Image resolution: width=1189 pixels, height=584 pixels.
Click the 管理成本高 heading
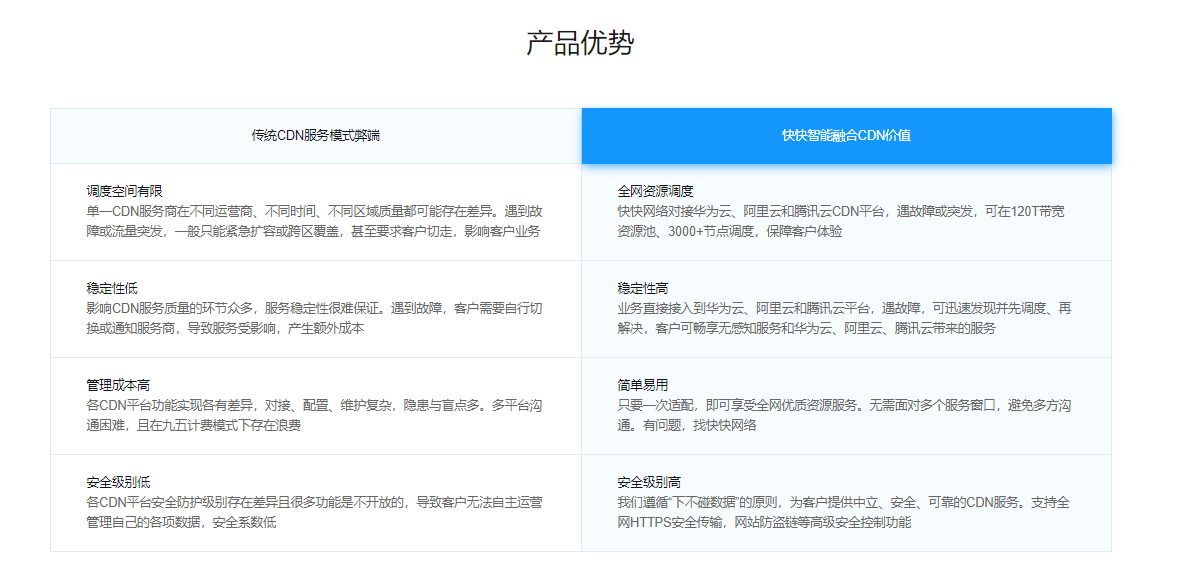pos(118,385)
